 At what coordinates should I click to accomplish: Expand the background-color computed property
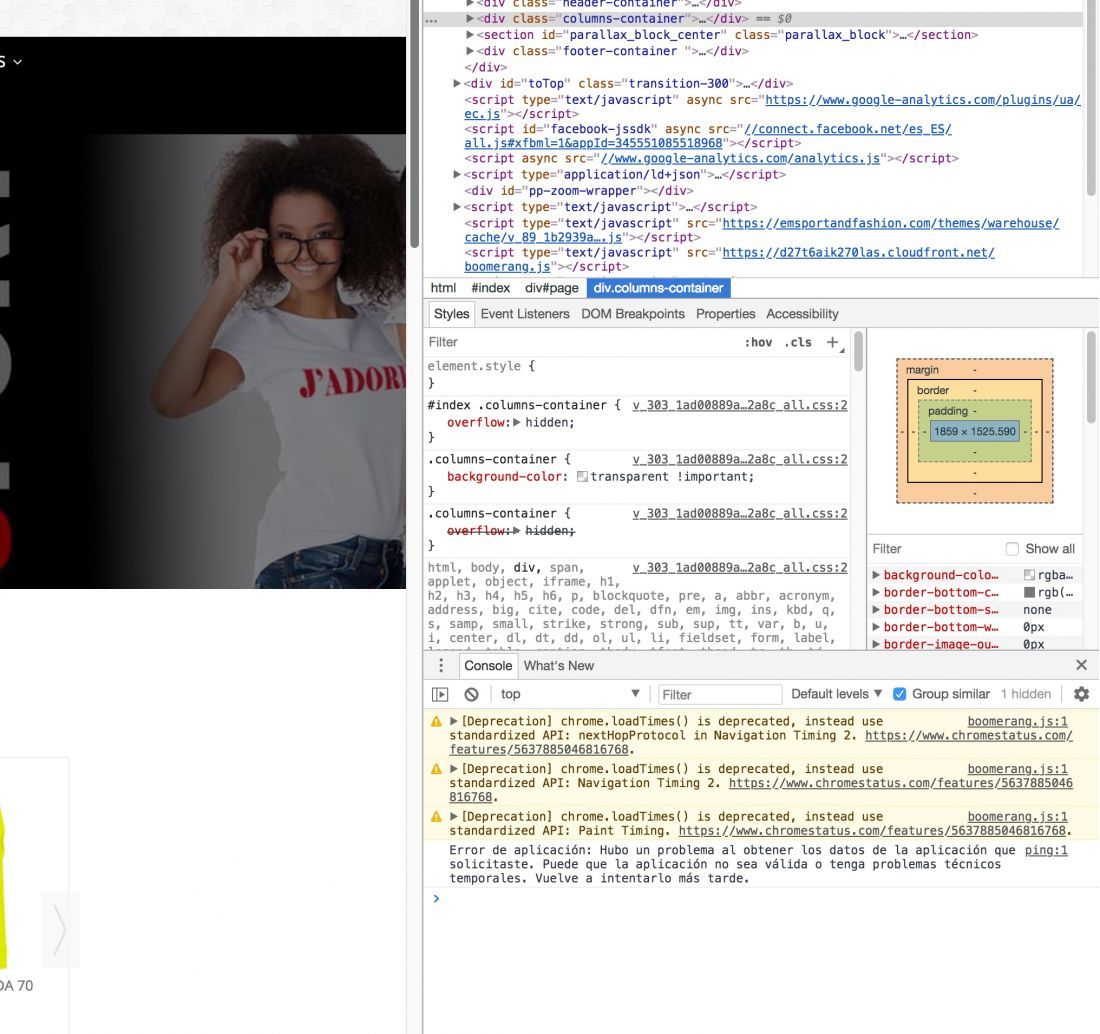pyautogui.click(x=876, y=575)
